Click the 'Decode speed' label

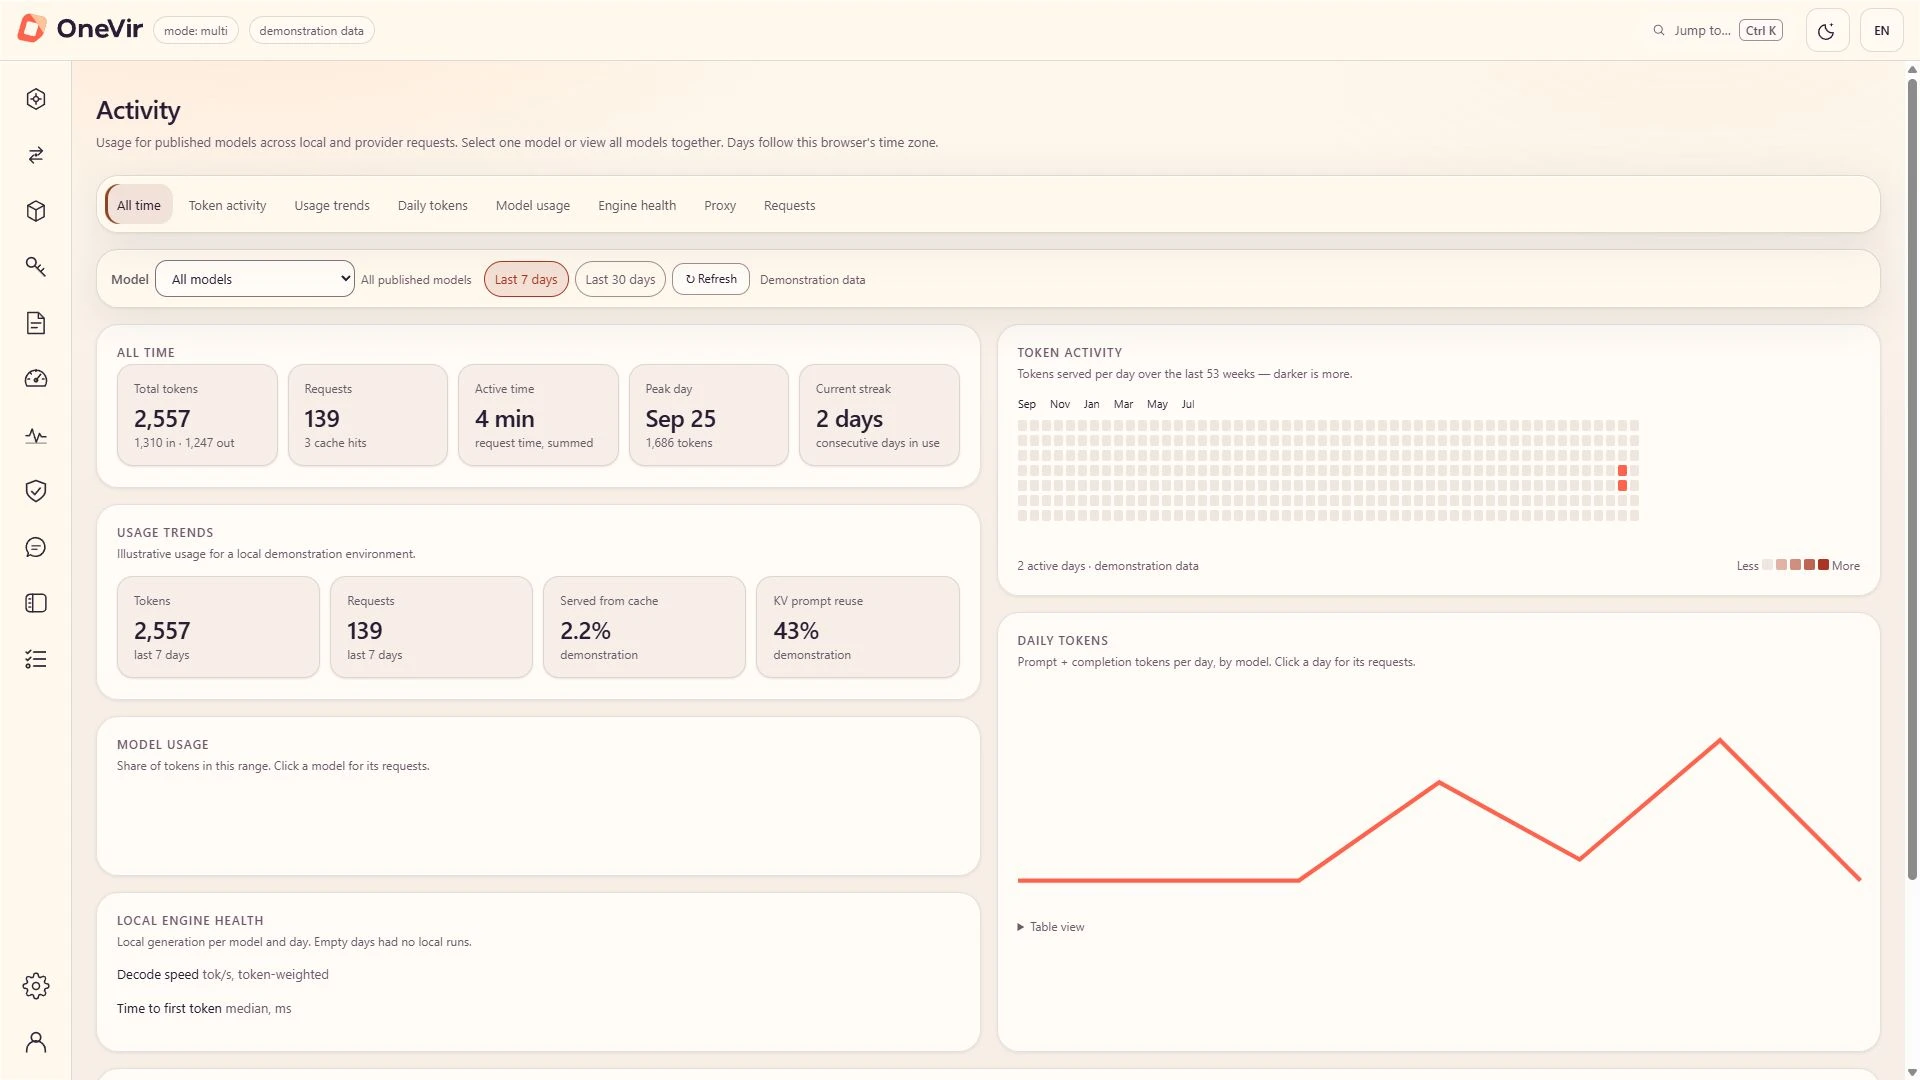click(157, 974)
